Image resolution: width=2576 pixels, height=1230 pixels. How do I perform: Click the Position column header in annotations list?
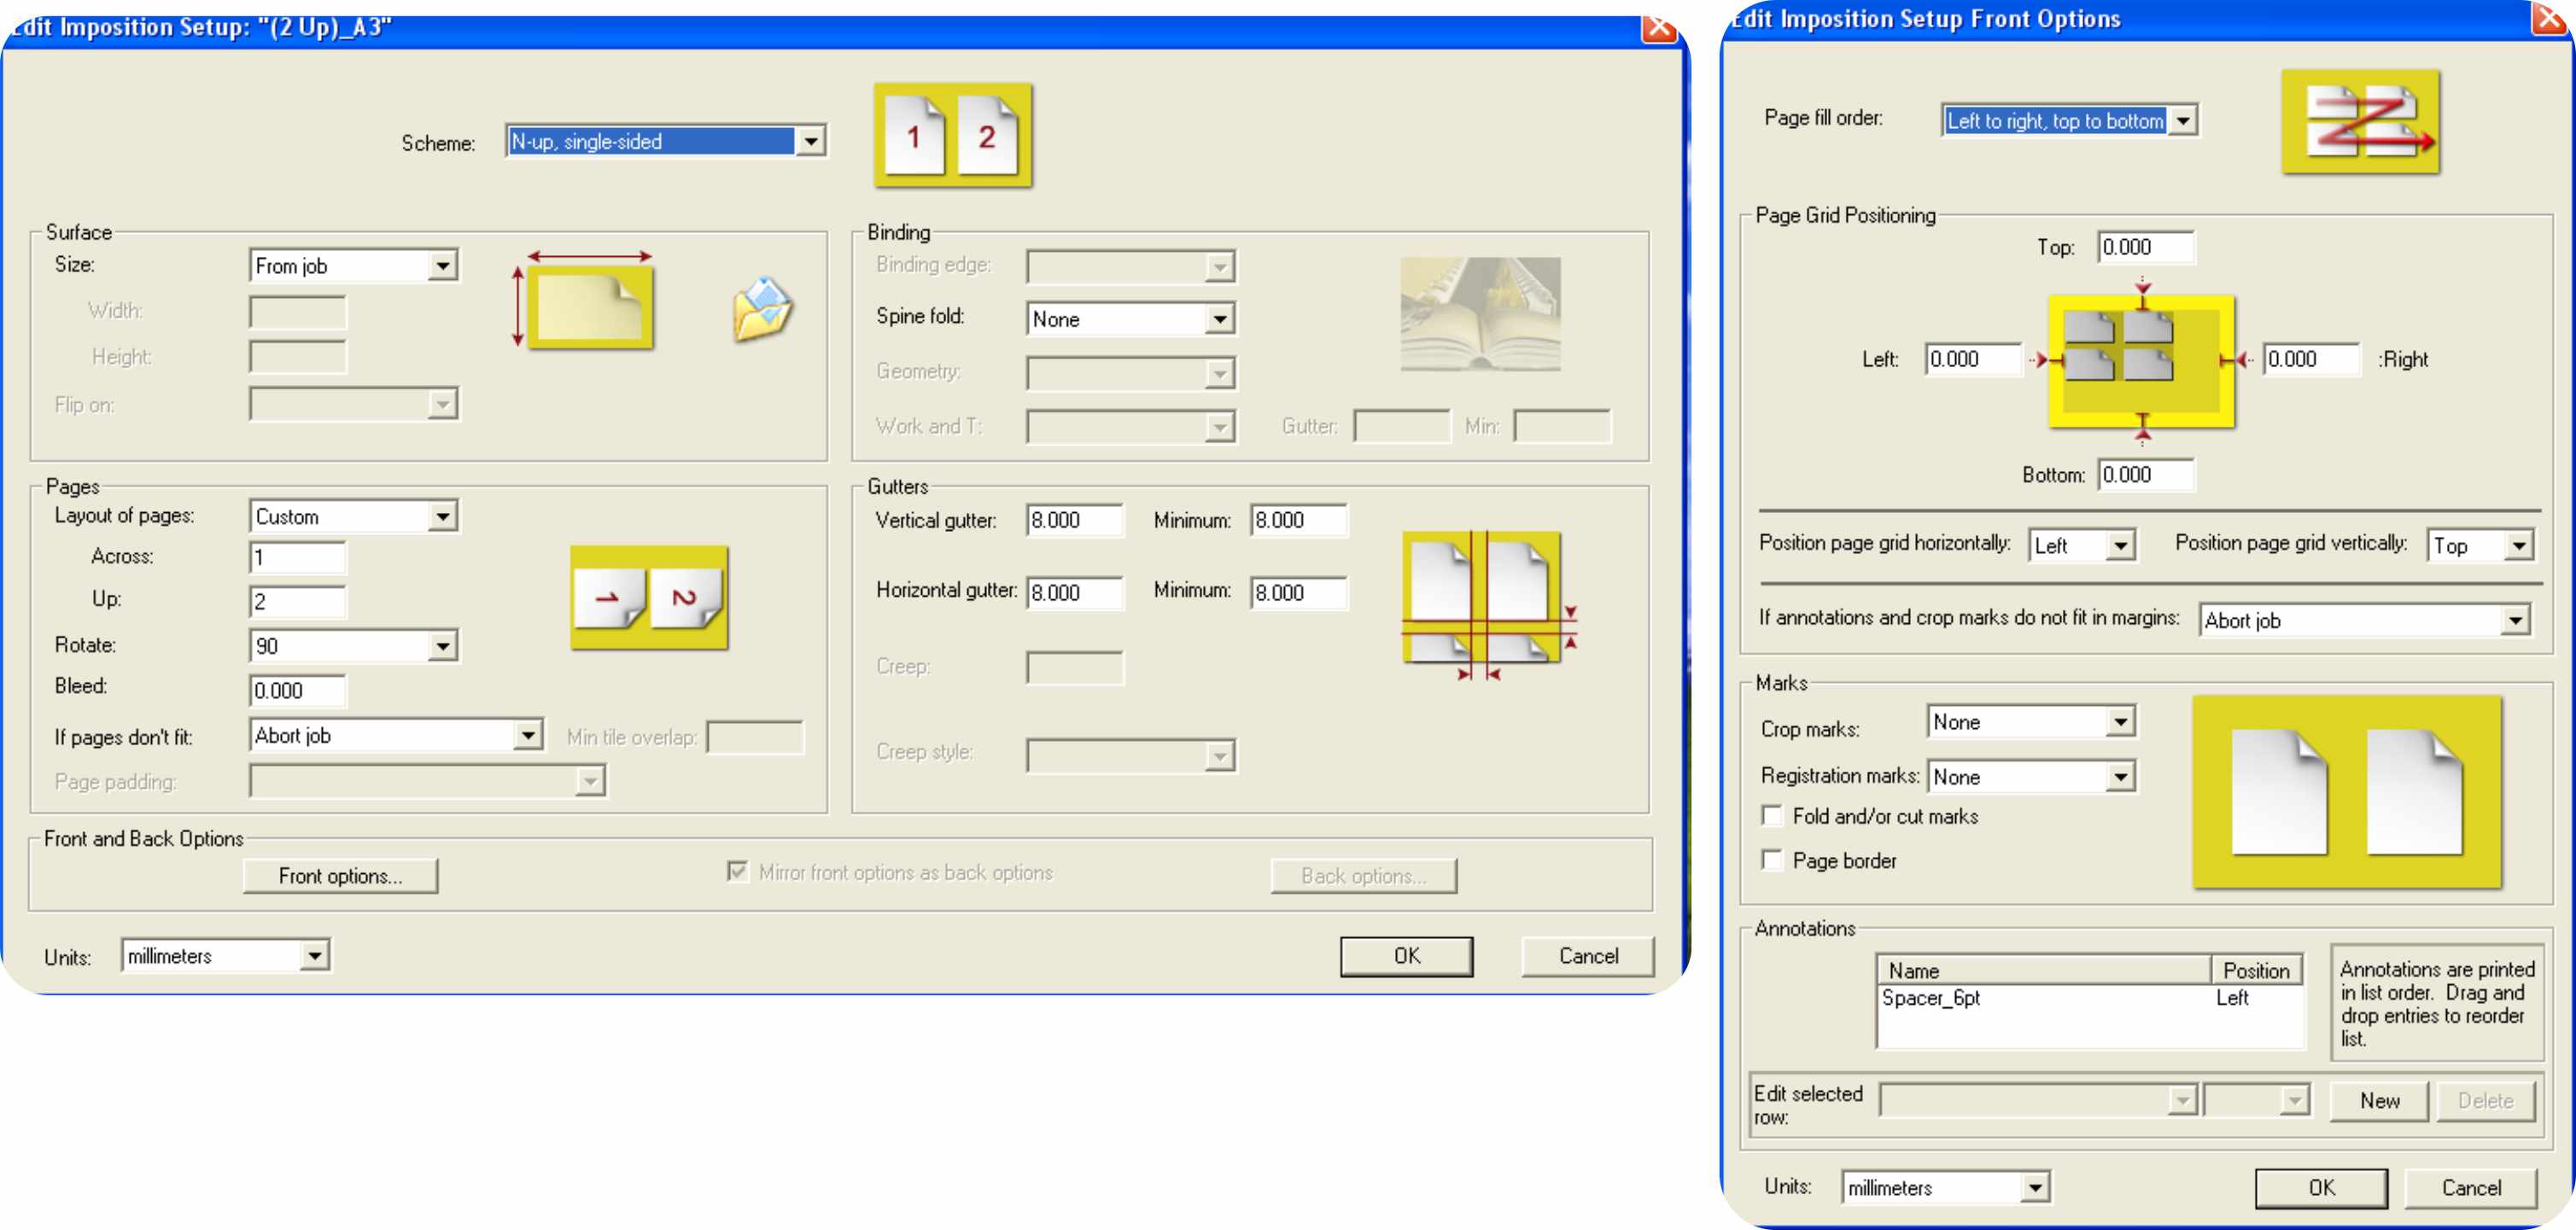[x=2256, y=970]
